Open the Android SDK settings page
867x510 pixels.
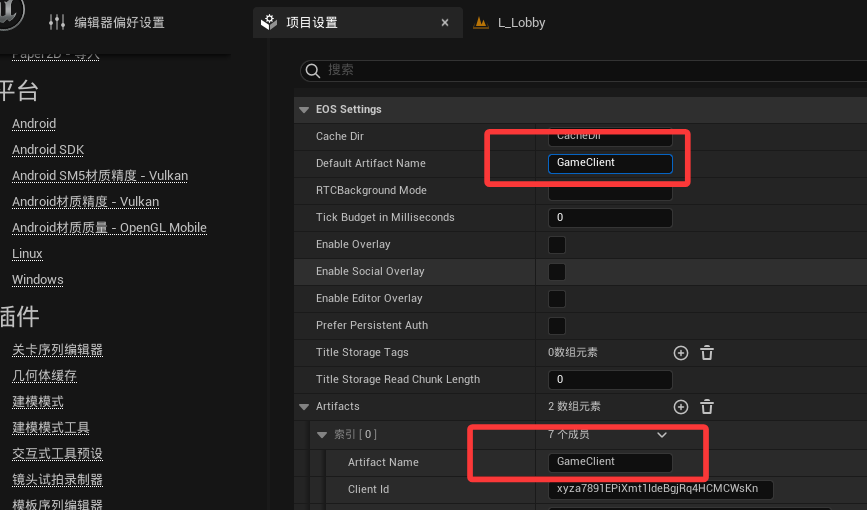point(48,150)
